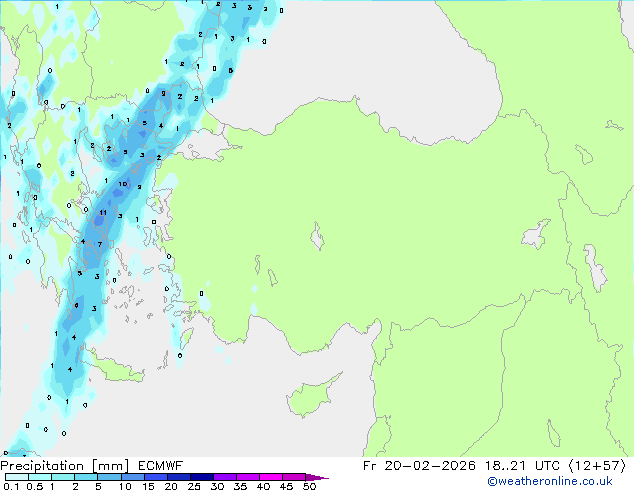Image resolution: width=634 pixels, height=490 pixels.
Task: Click the 'ECMWF' model label
Action: (x=161, y=466)
